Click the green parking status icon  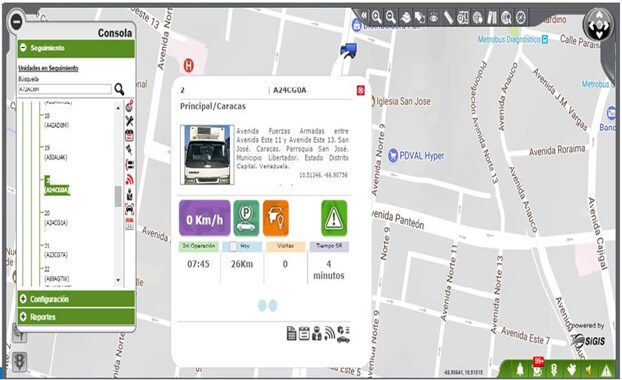[x=246, y=218]
